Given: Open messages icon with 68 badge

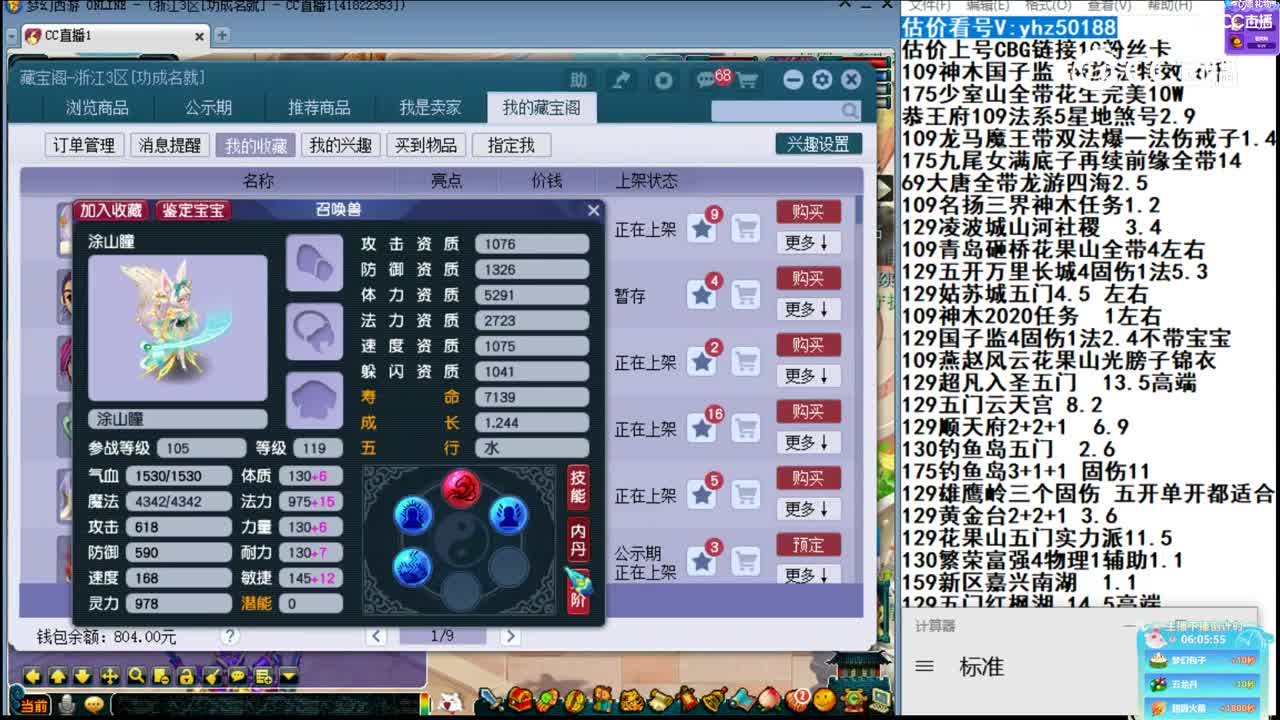Looking at the screenshot, I should [x=707, y=80].
